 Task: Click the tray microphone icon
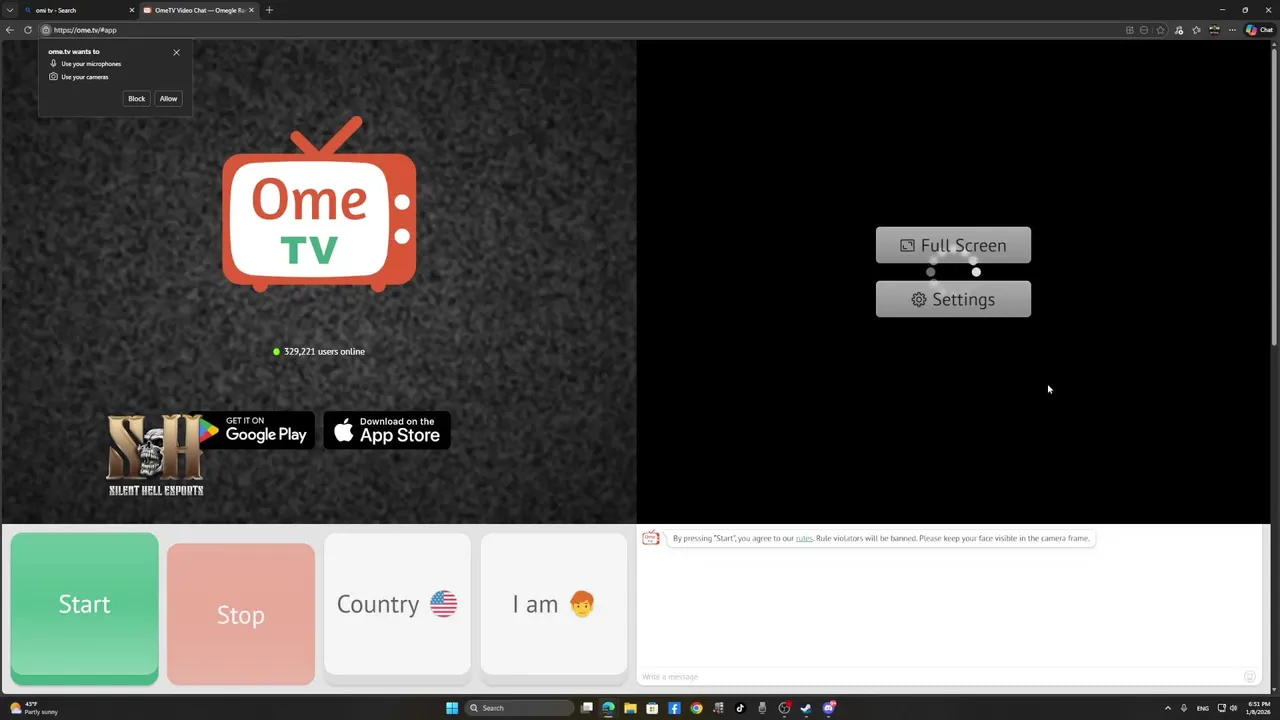pos(1184,708)
